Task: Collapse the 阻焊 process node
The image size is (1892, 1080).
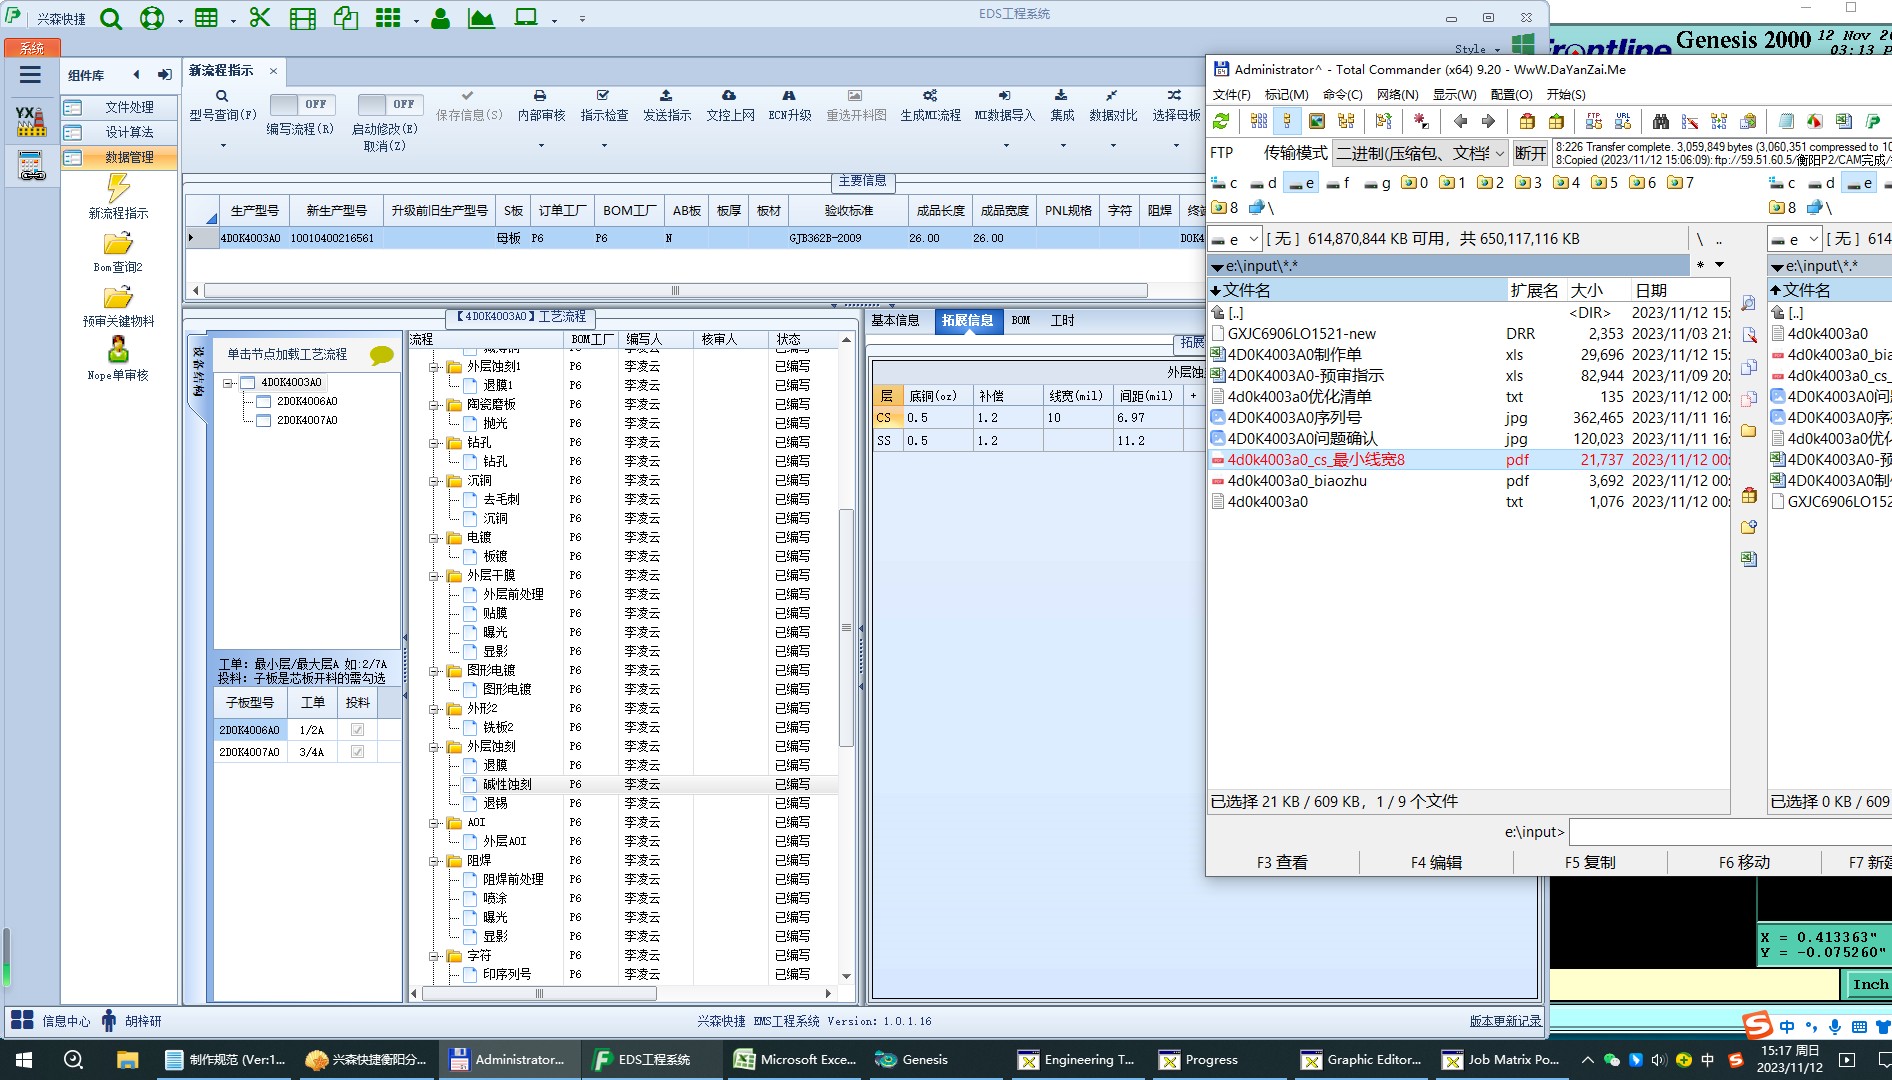Action: coord(436,861)
